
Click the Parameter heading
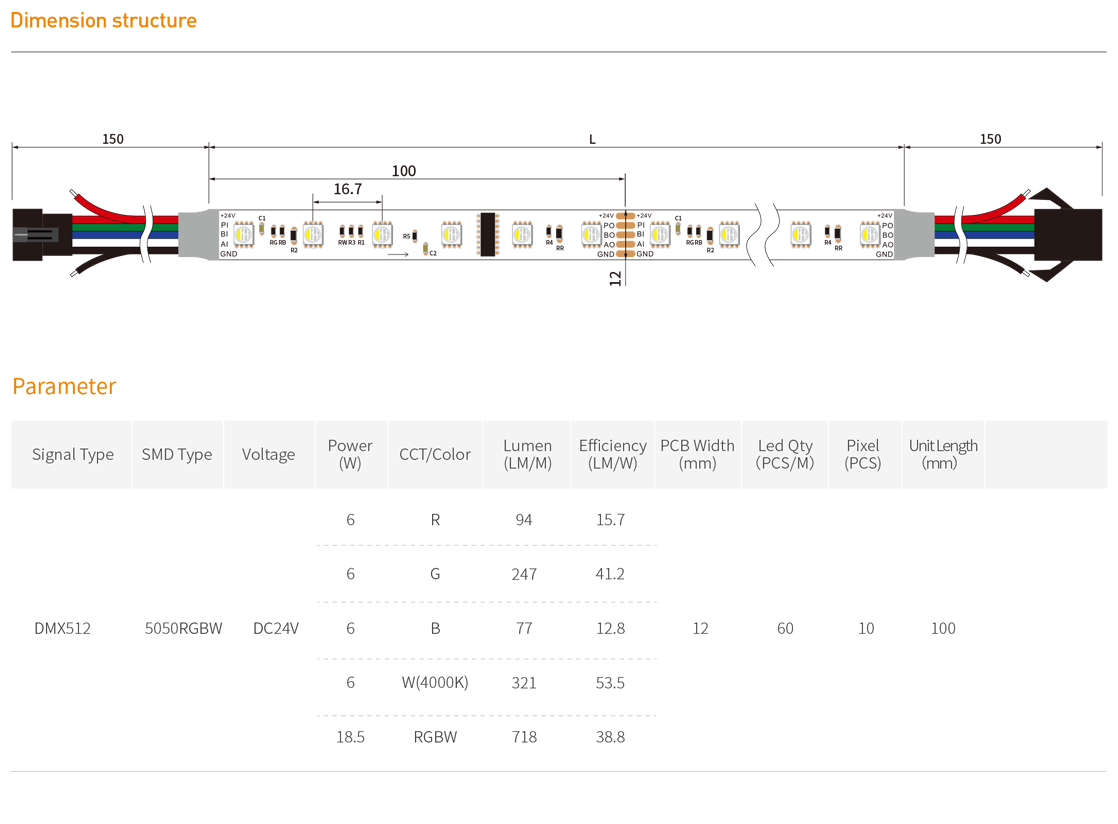[64, 386]
